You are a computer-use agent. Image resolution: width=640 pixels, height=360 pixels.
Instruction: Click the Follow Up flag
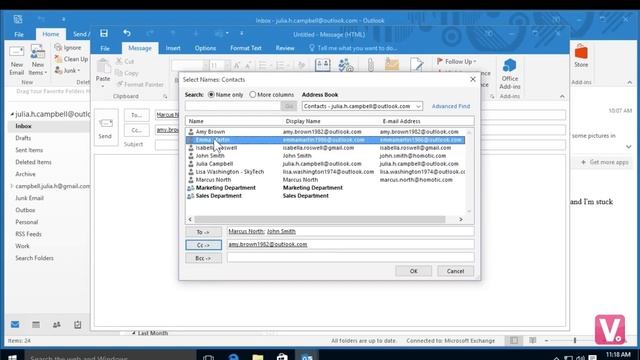pos(456,62)
